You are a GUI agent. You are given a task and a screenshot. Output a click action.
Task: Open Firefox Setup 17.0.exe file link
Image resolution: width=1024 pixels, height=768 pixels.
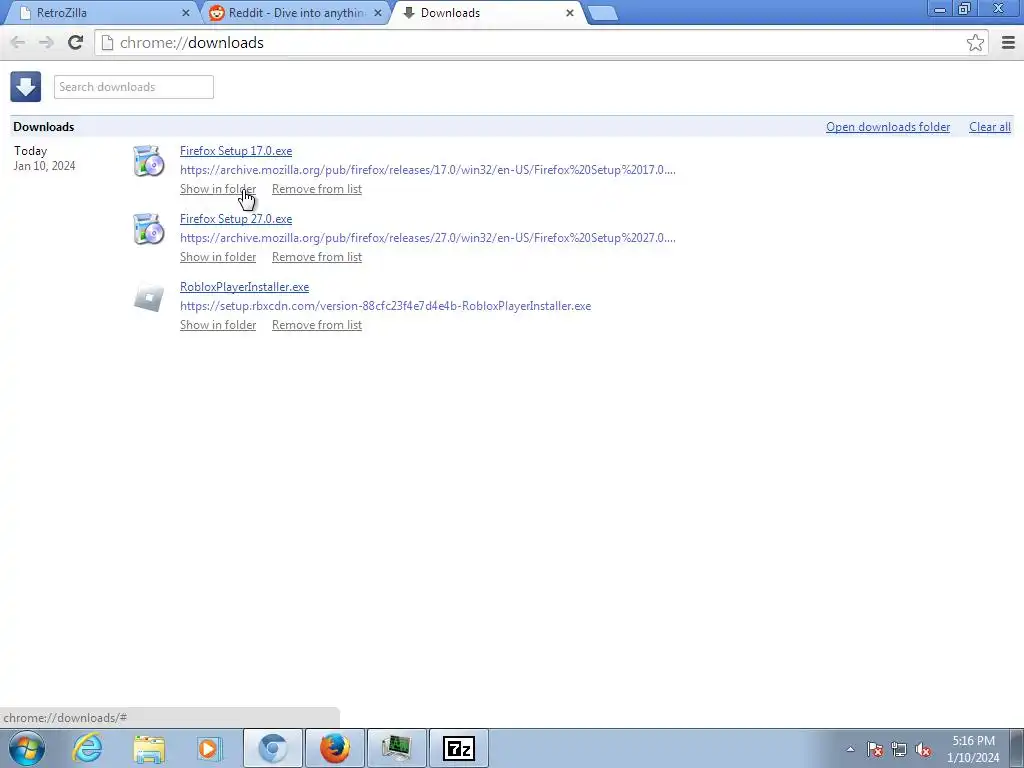click(236, 151)
